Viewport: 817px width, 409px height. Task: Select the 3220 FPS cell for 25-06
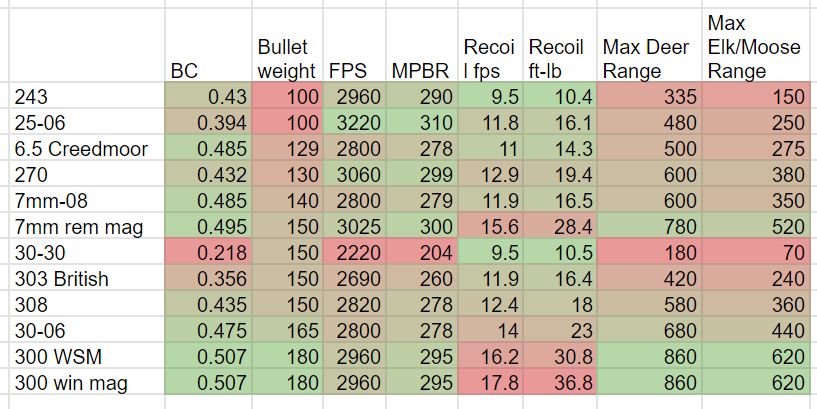[355, 122]
